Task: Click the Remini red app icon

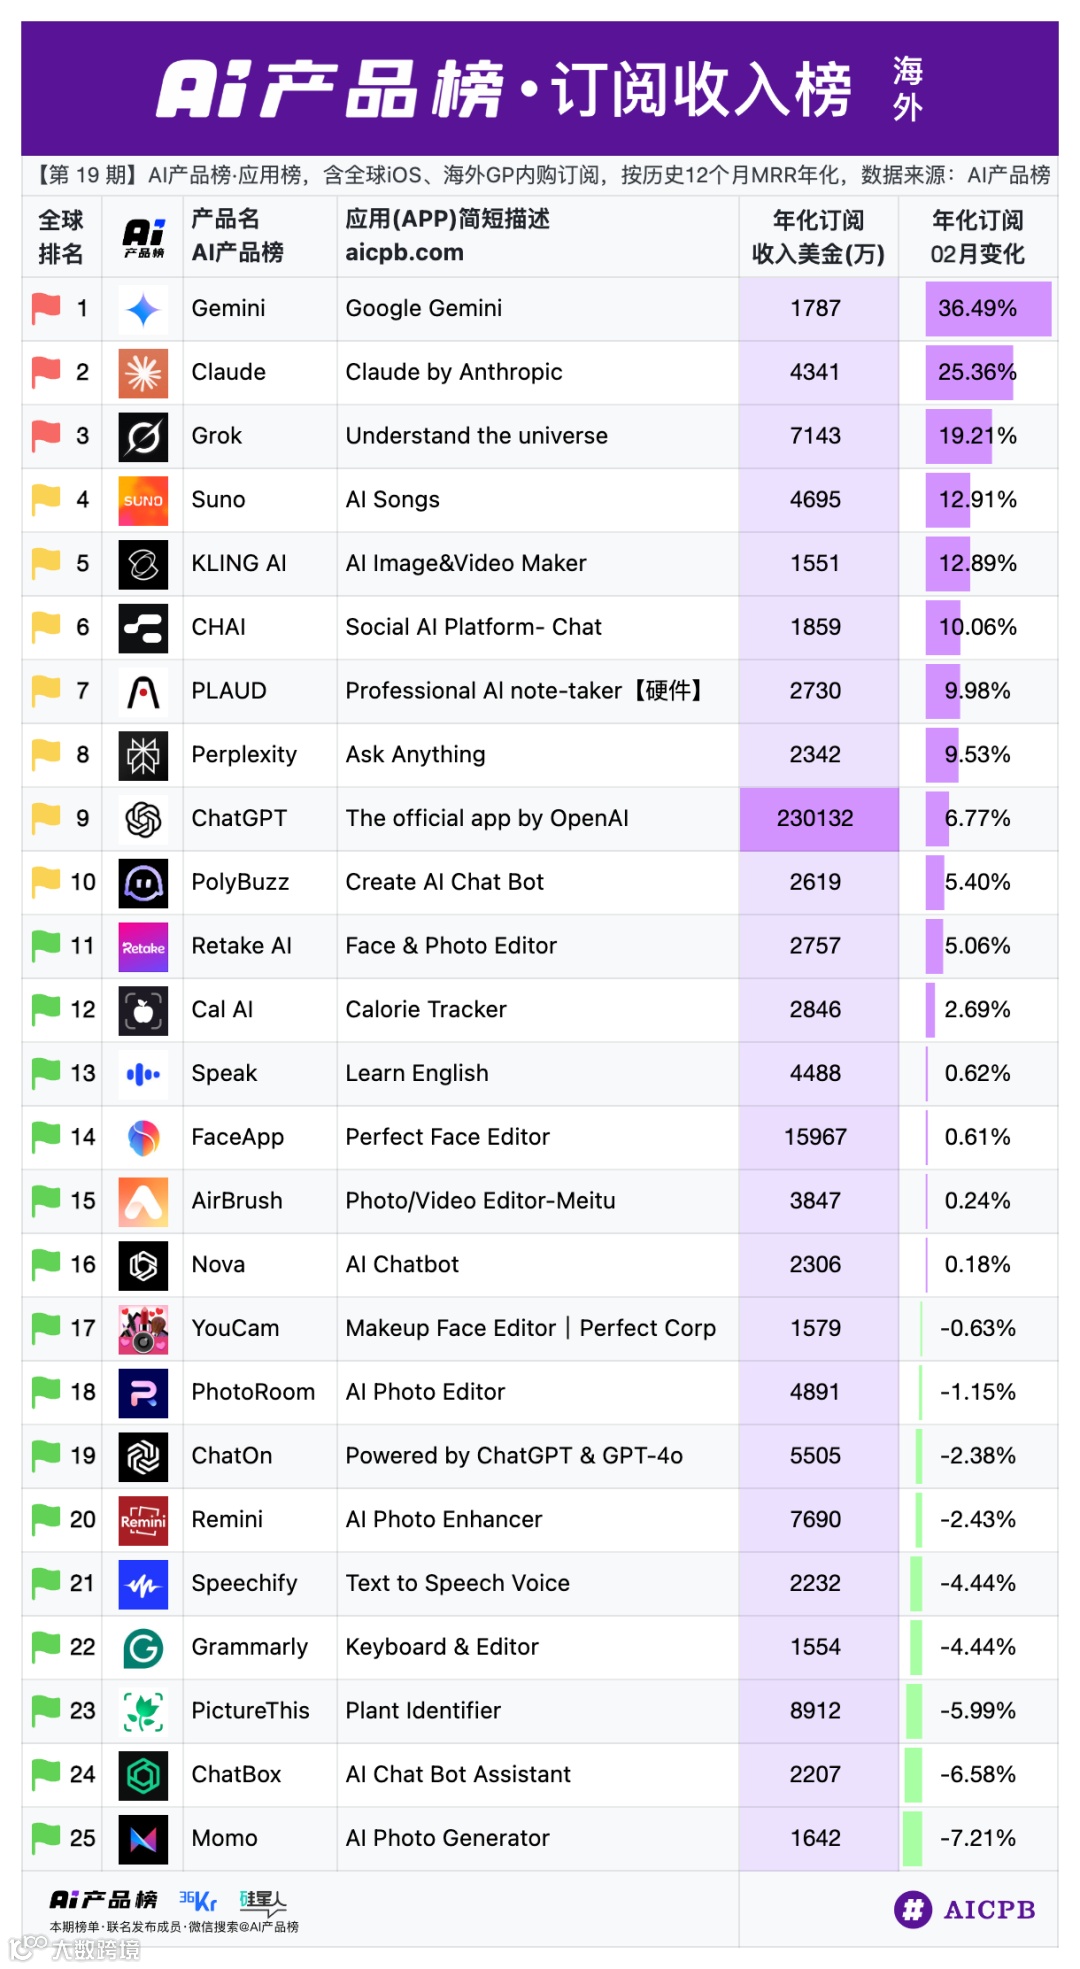Action: coord(143,1521)
